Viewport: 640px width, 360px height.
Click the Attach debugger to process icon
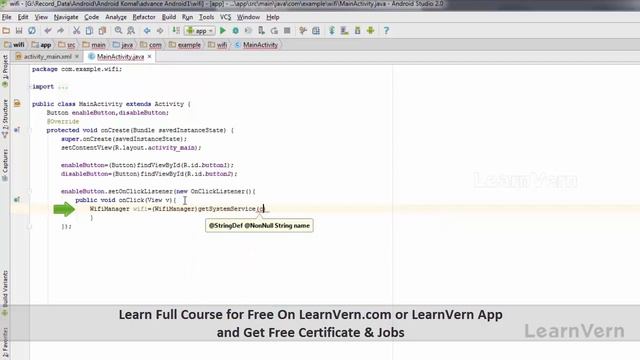pyautogui.click(x=261, y=31)
